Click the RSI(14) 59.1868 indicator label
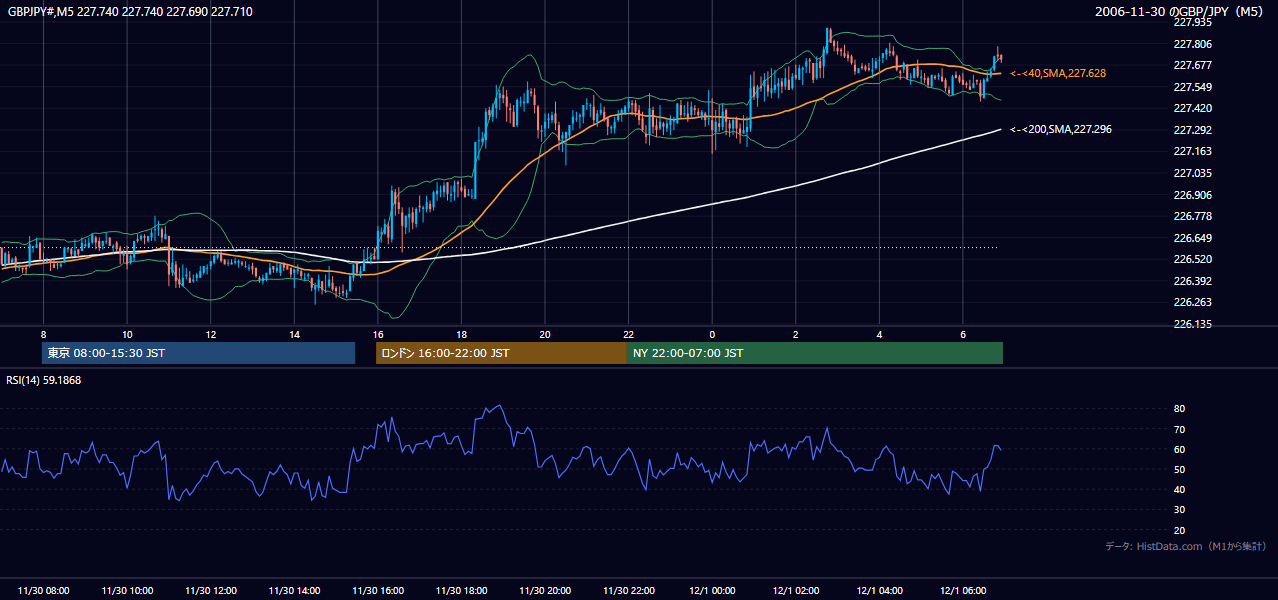Image resolution: width=1278 pixels, height=600 pixels. click(43, 380)
